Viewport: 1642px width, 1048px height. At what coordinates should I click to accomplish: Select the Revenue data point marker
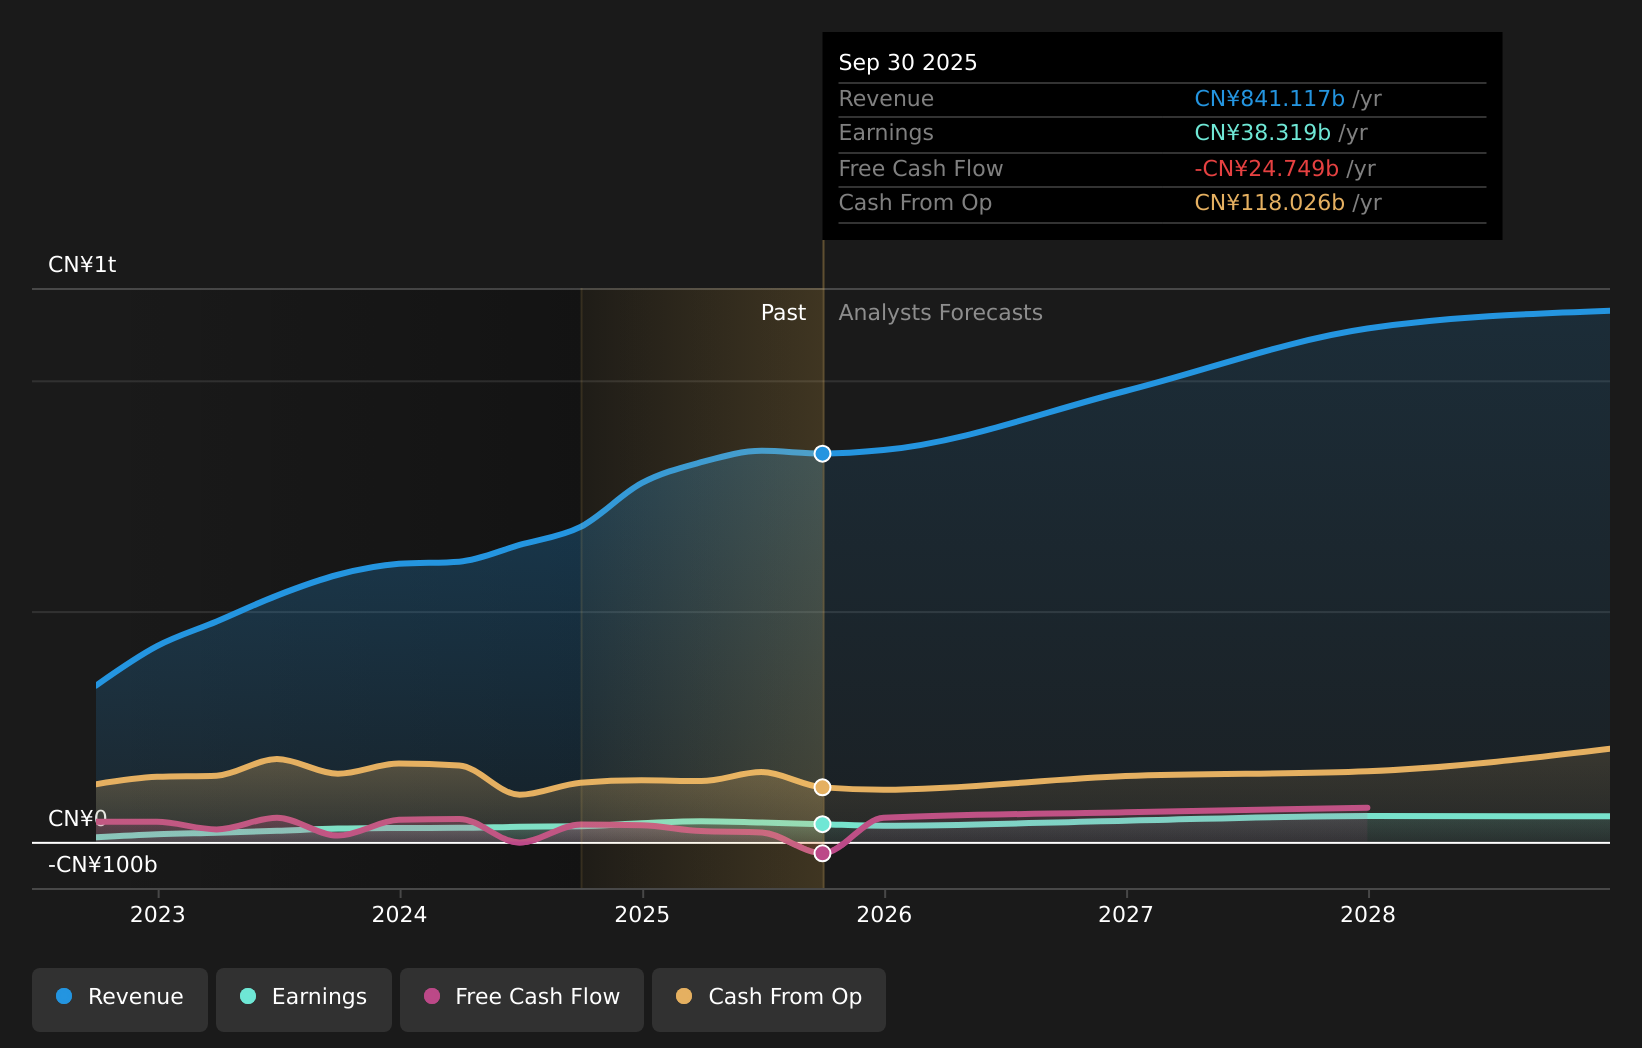pyautogui.click(x=822, y=454)
